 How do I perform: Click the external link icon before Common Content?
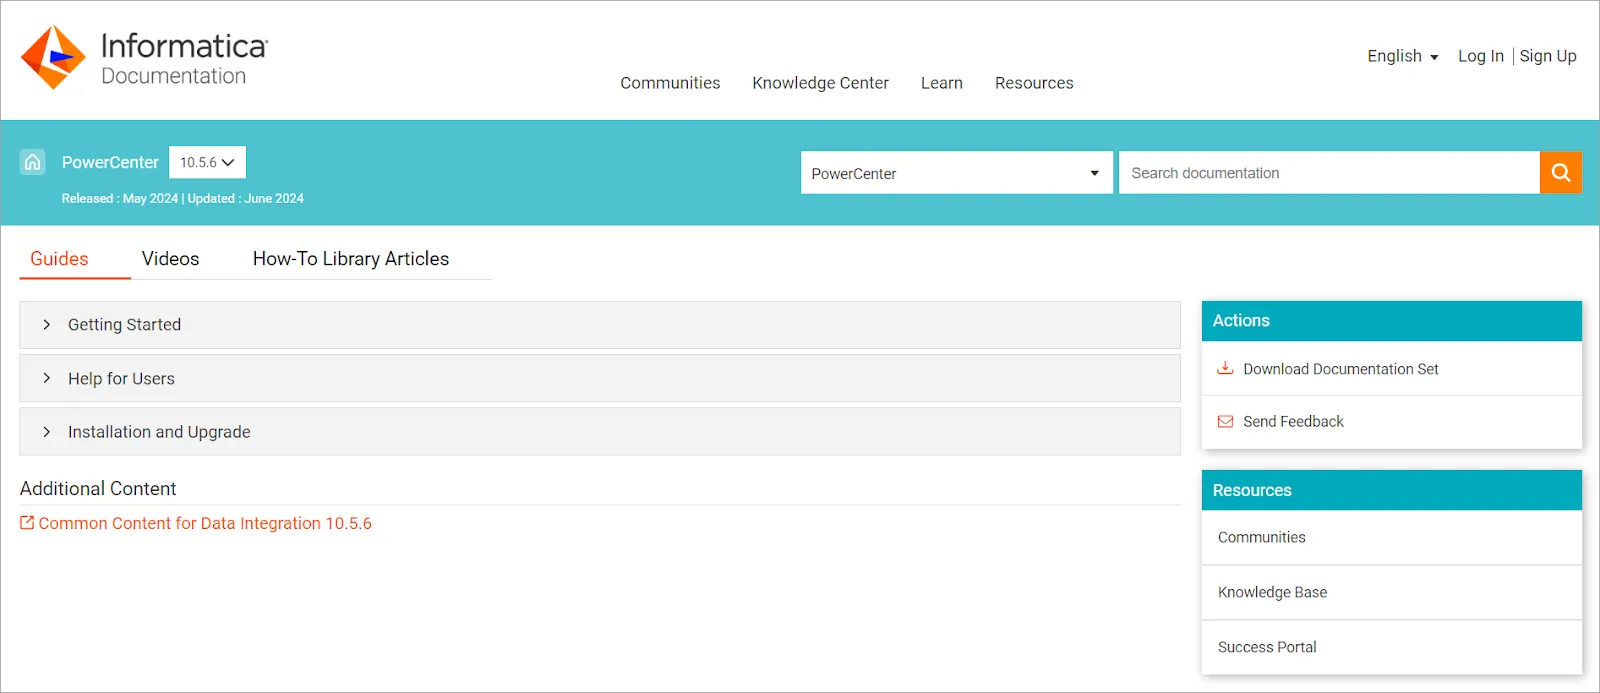click(x=27, y=522)
